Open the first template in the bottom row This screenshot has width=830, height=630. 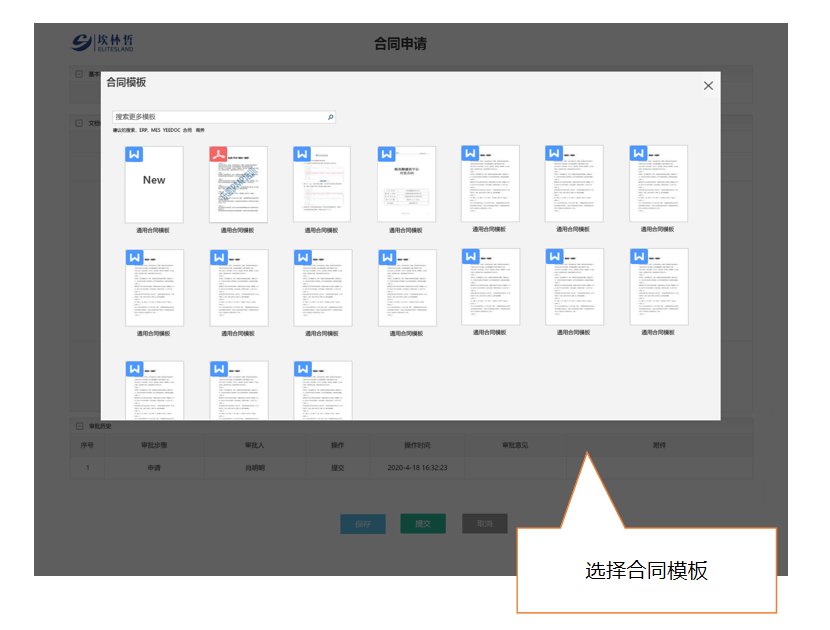point(154,392)
